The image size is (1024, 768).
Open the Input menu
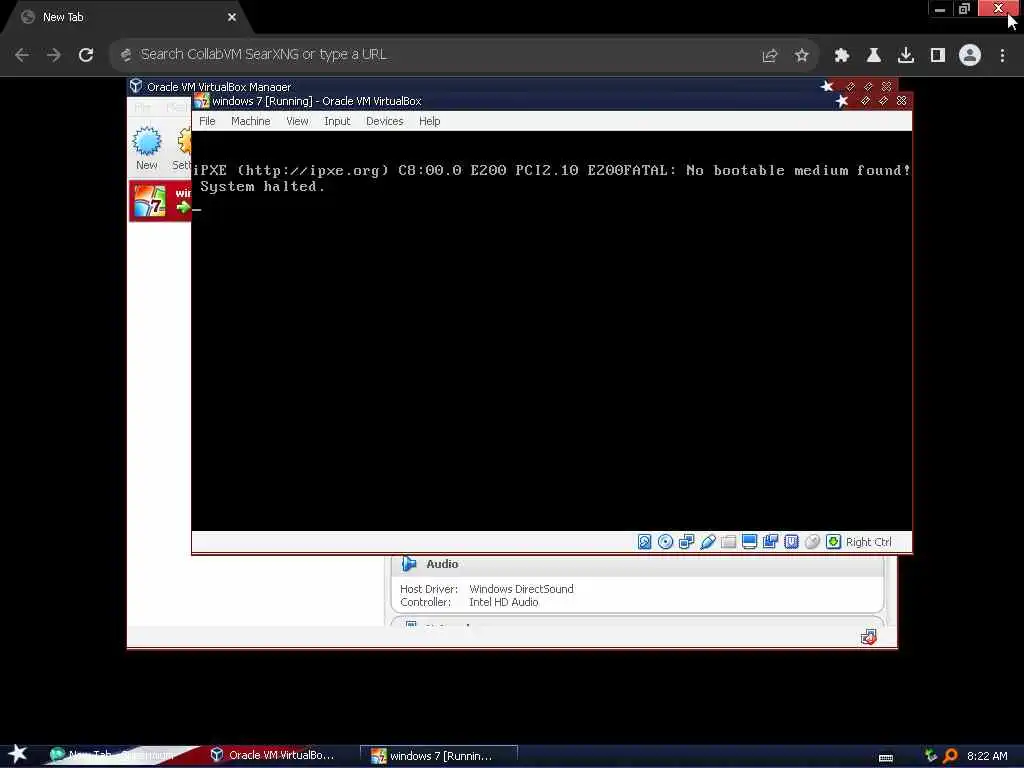coord(337,121)
